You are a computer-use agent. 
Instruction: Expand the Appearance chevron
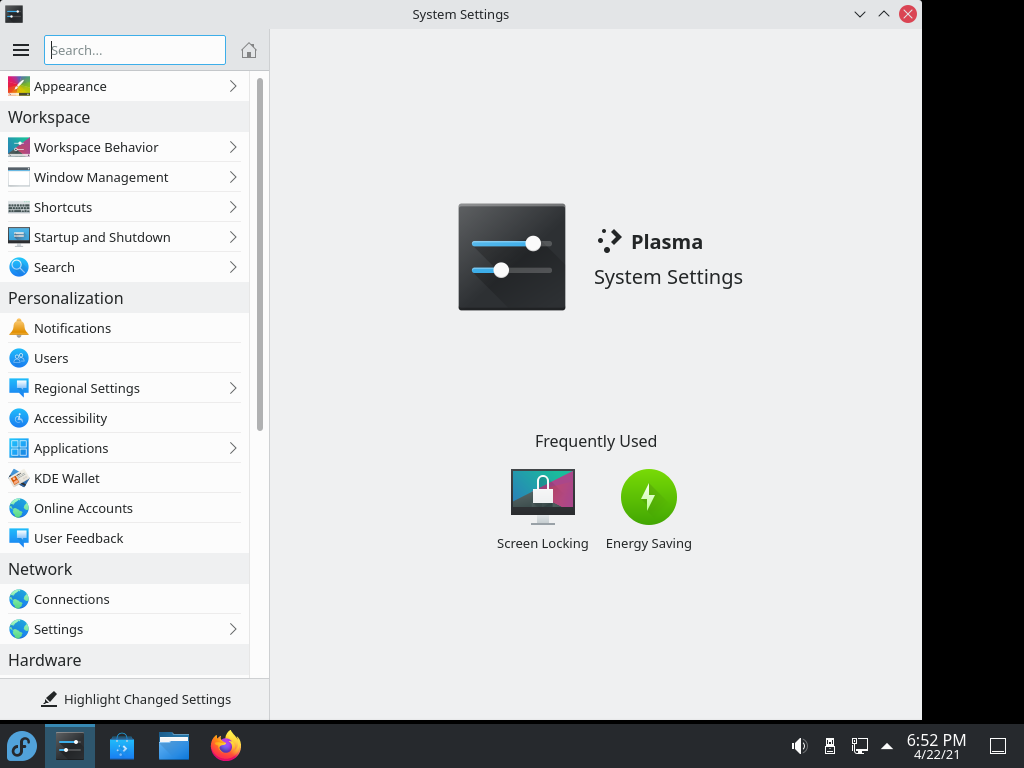pyautogui.click(x=233, y=86)
